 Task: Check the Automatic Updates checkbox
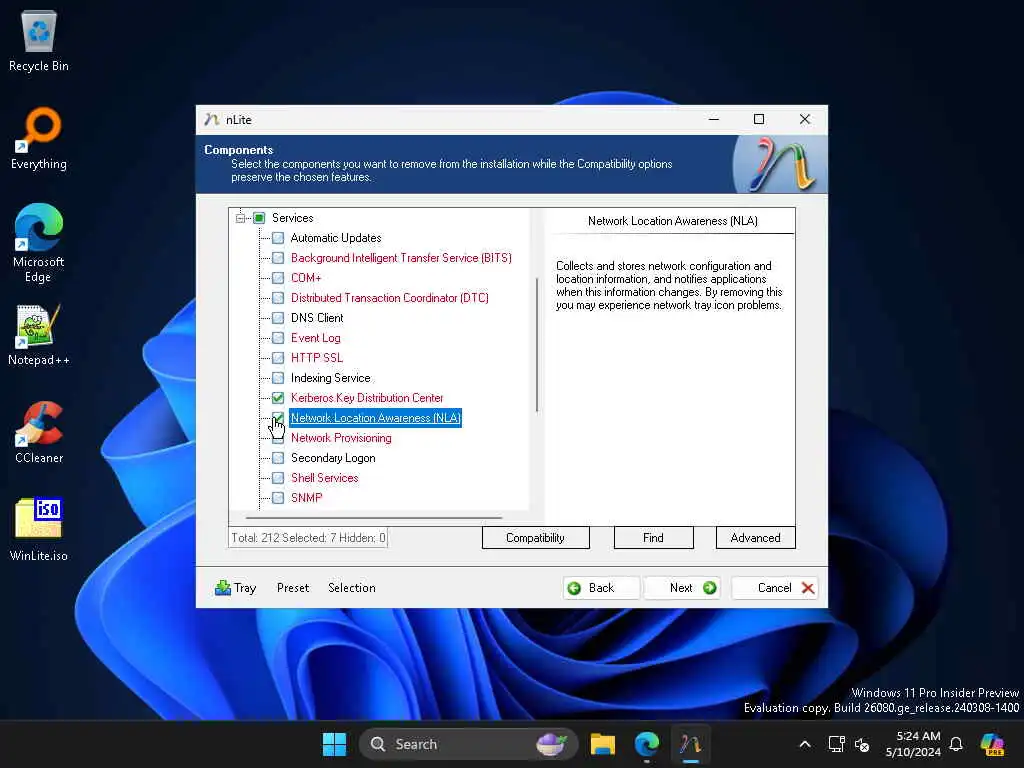pyautogui.click(x=278, y=238)
